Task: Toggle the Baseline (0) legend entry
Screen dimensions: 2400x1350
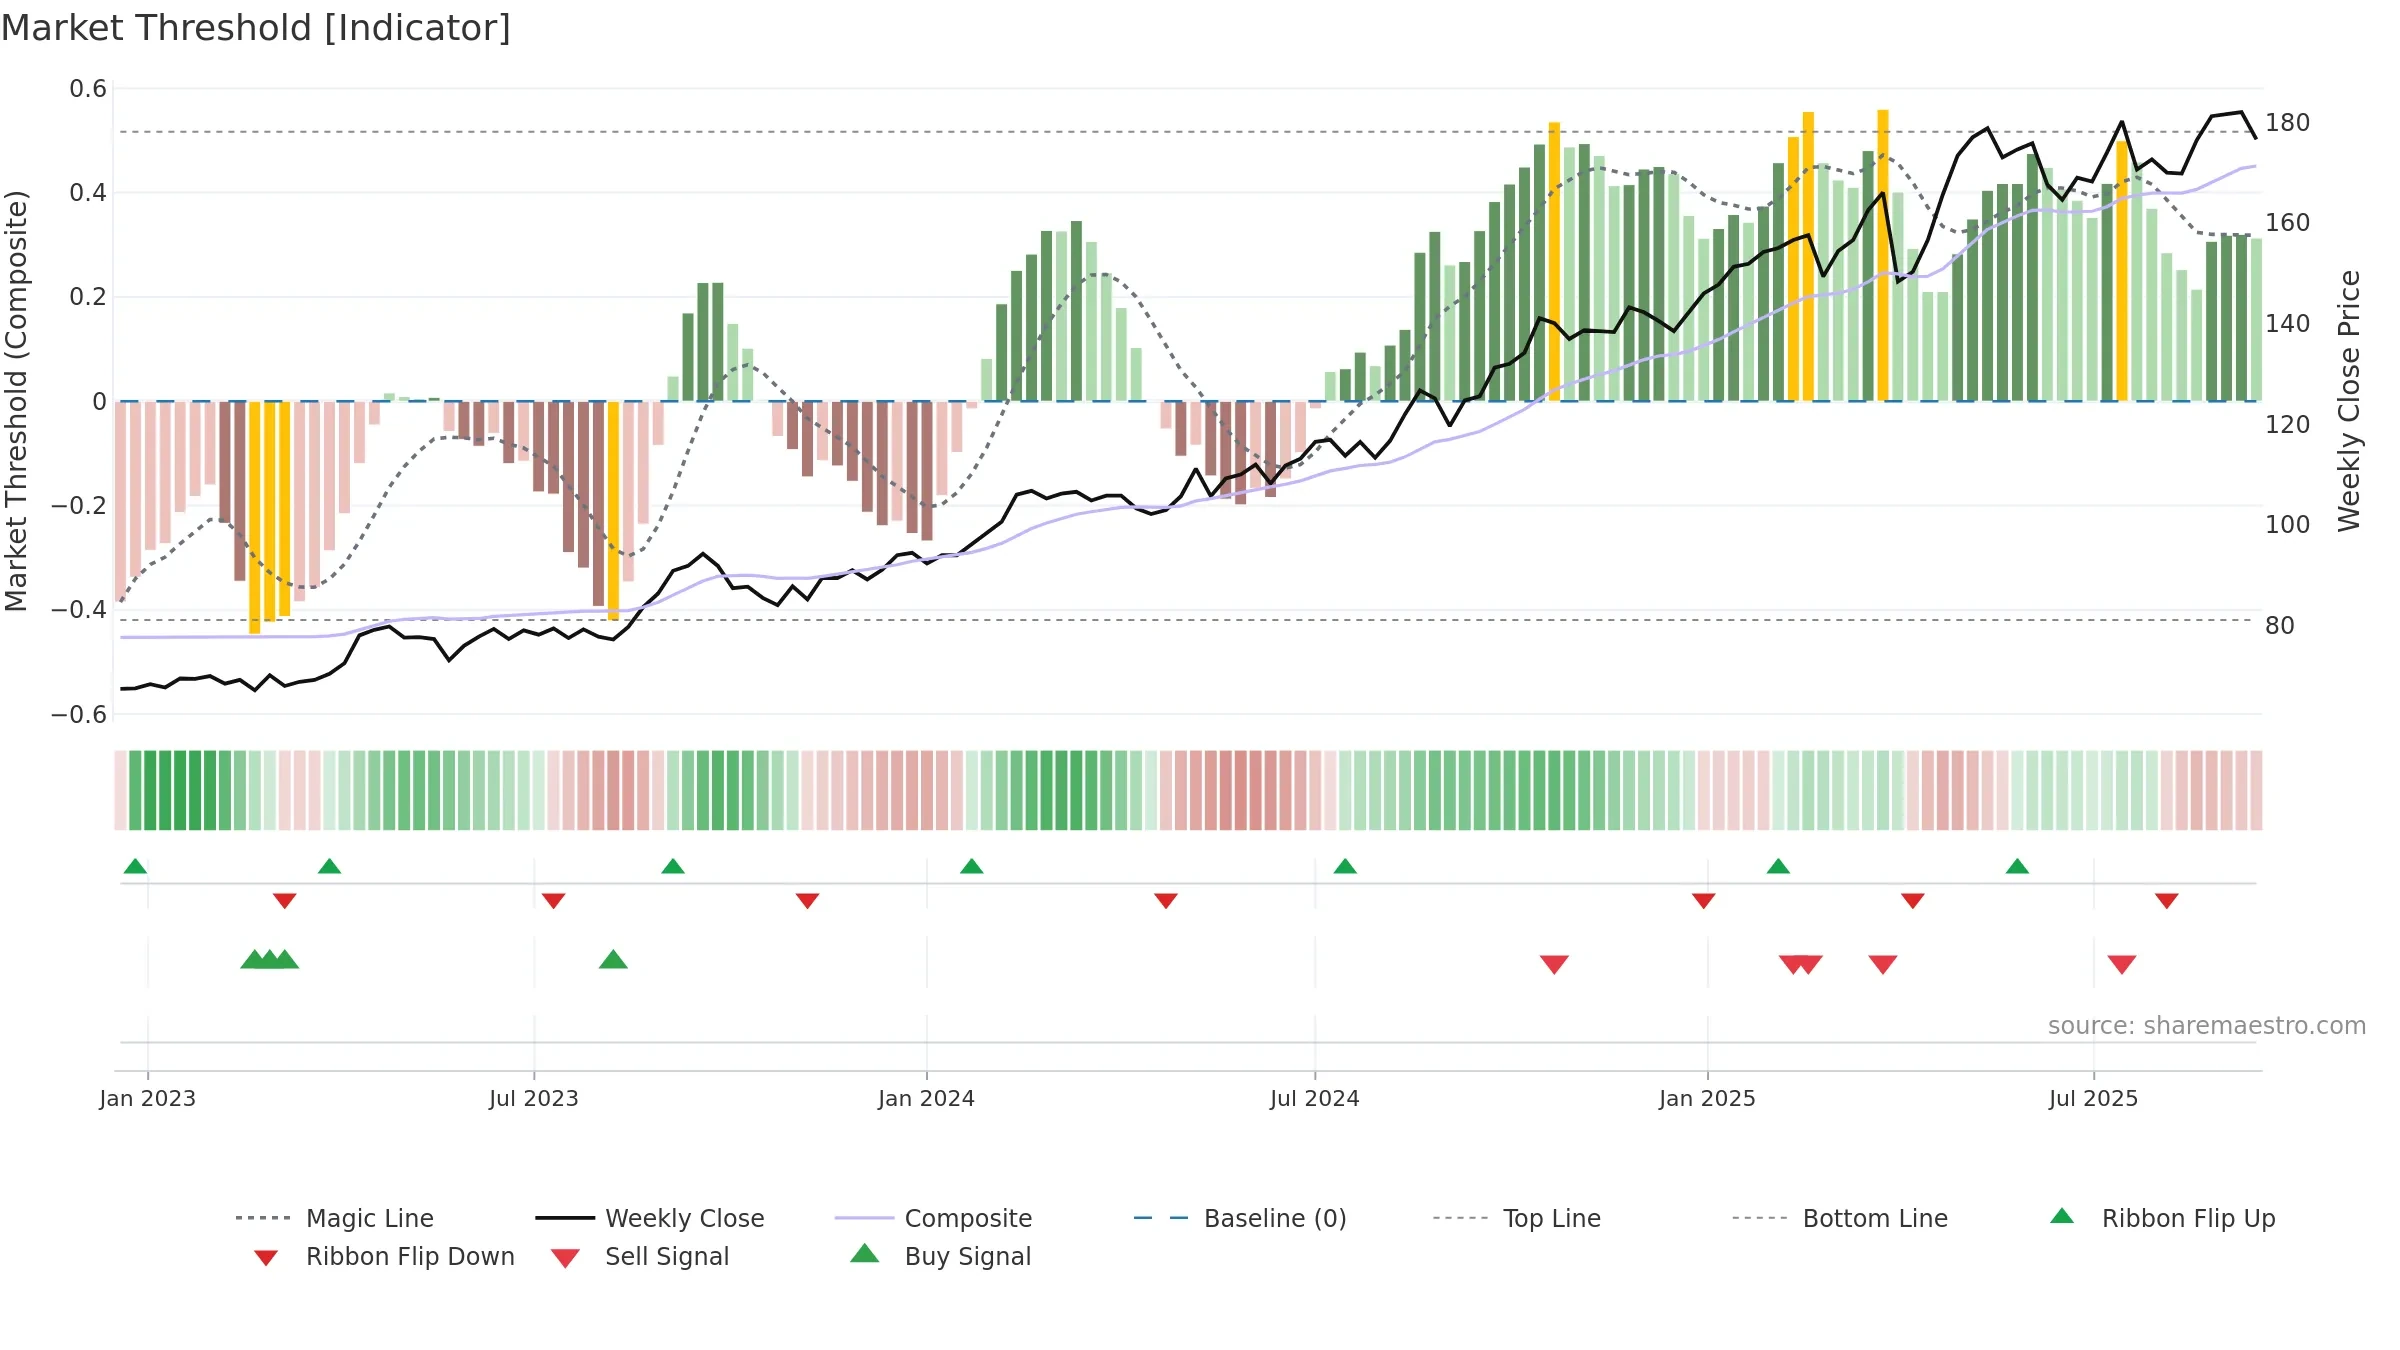Action: point(1240,1218)
